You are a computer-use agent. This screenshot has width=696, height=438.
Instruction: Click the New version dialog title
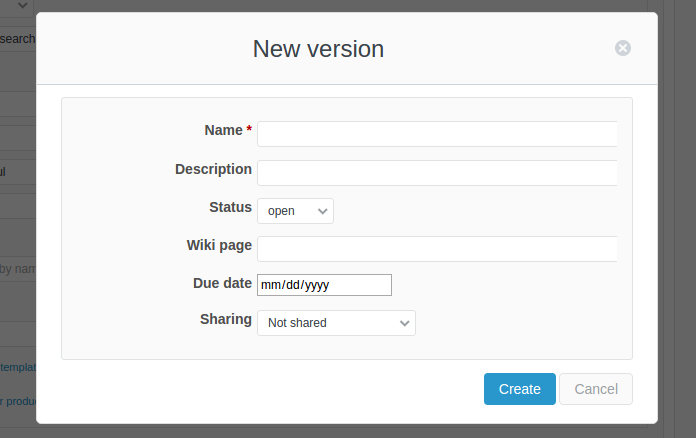[x=318, y=49]
